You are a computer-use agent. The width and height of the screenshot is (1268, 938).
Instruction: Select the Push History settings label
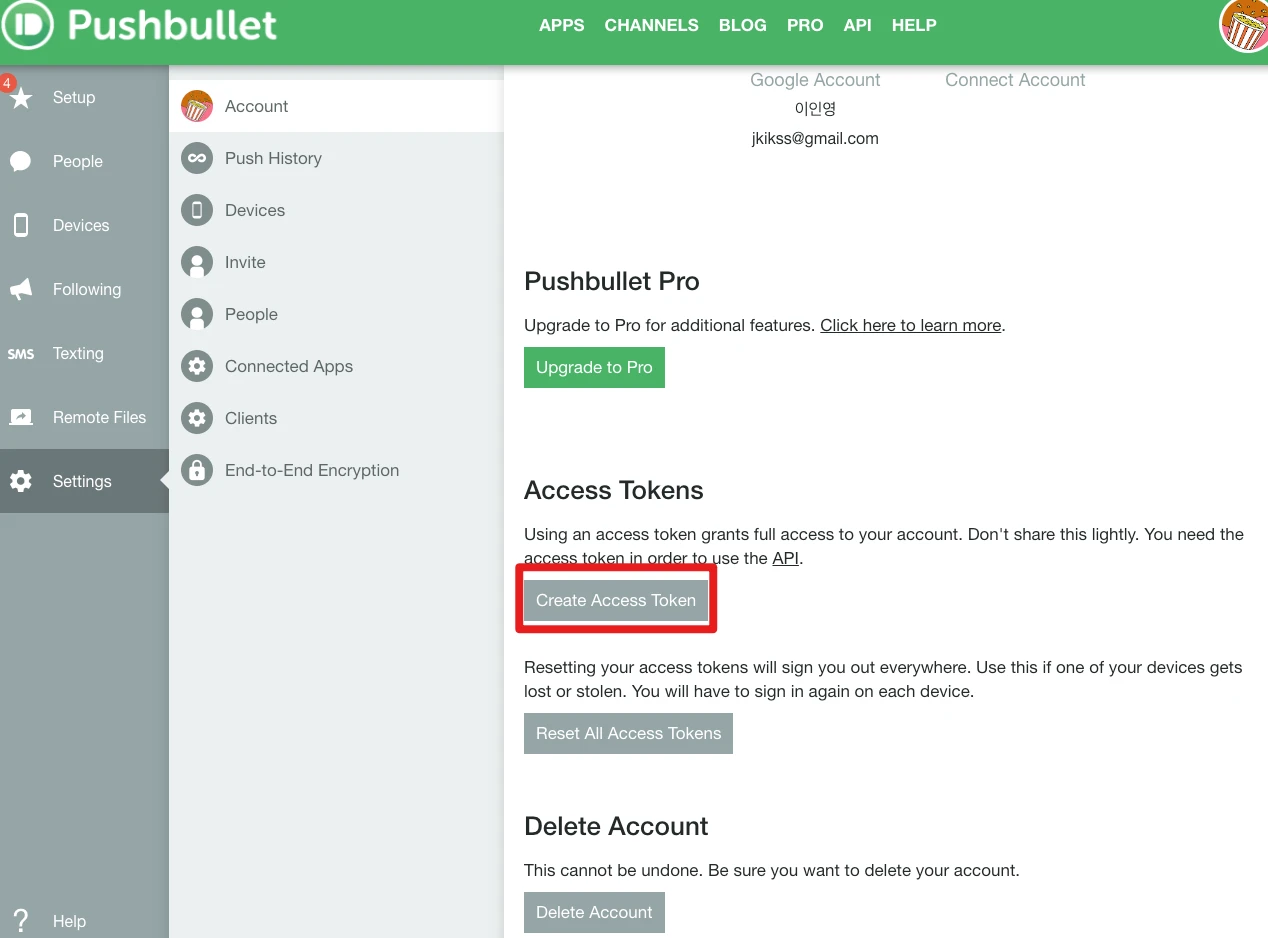pyautogui.click(x=273, y=158)
